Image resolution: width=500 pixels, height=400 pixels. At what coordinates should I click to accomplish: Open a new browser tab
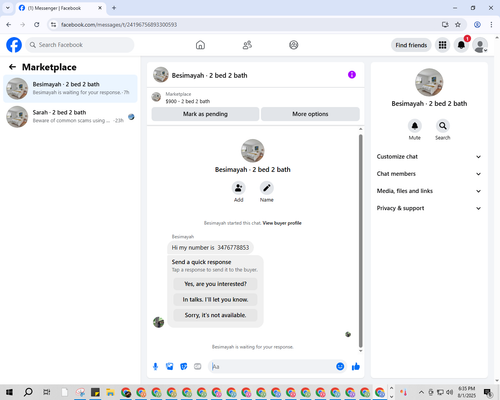114,8
